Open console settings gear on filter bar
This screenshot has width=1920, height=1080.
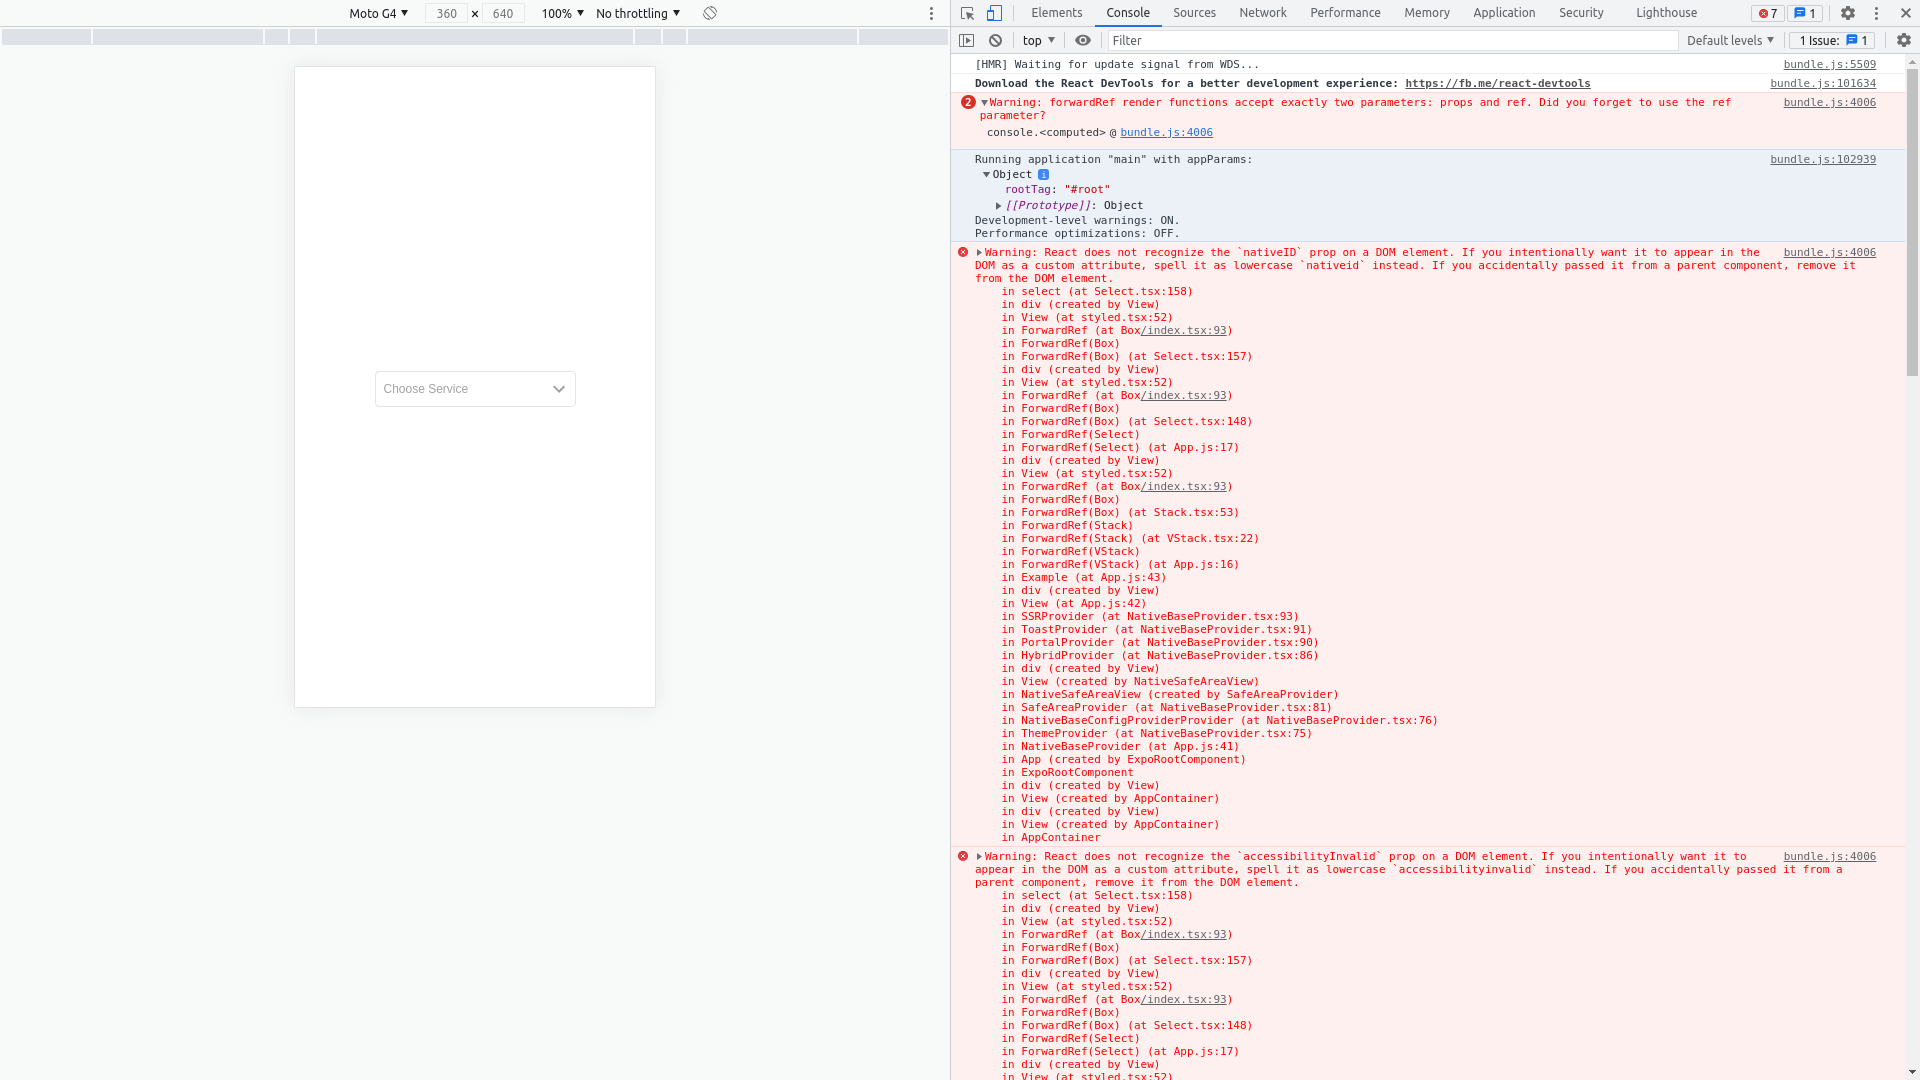click(x=1901, y=40)
